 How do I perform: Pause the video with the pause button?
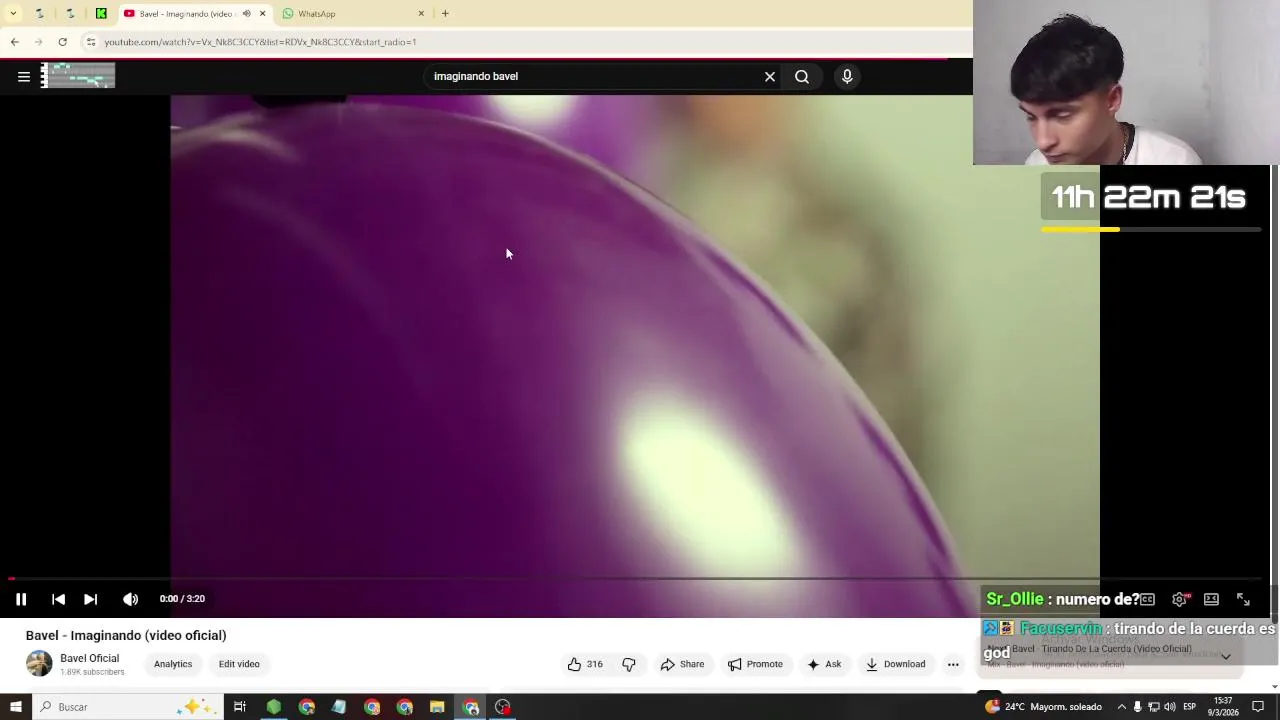(x=20, y=599)
